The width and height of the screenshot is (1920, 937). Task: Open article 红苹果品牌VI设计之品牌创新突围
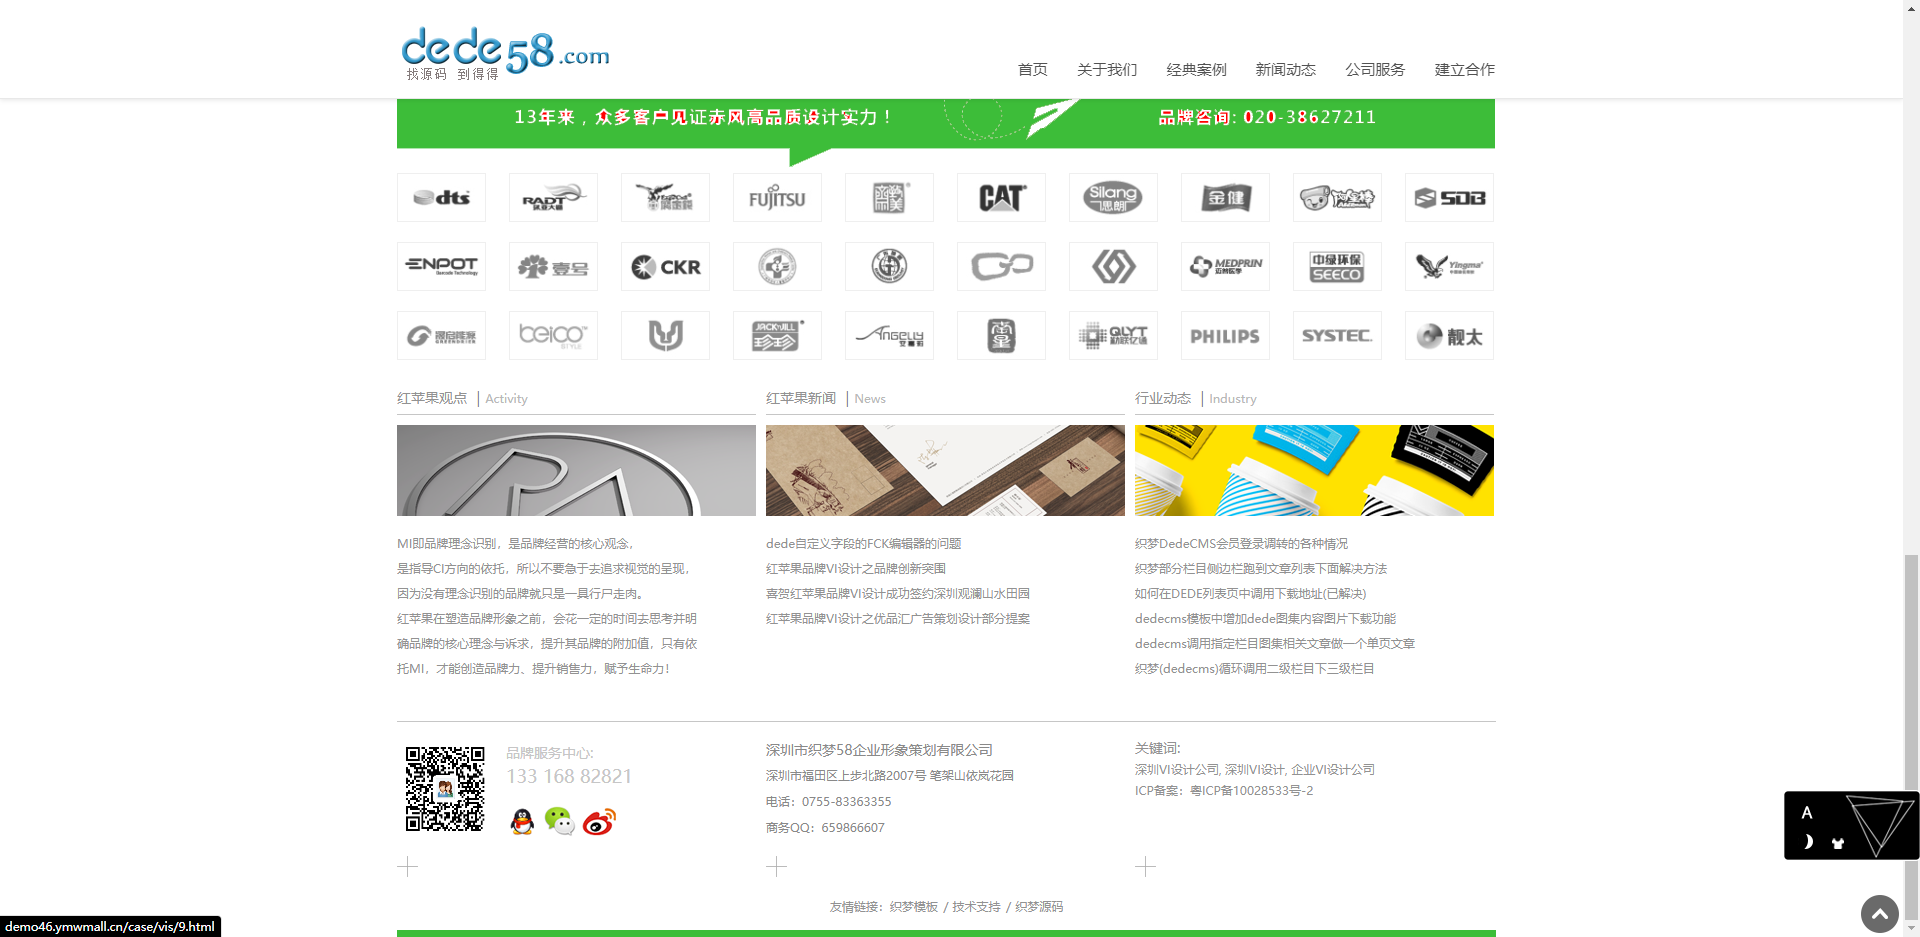click(856, 569)
